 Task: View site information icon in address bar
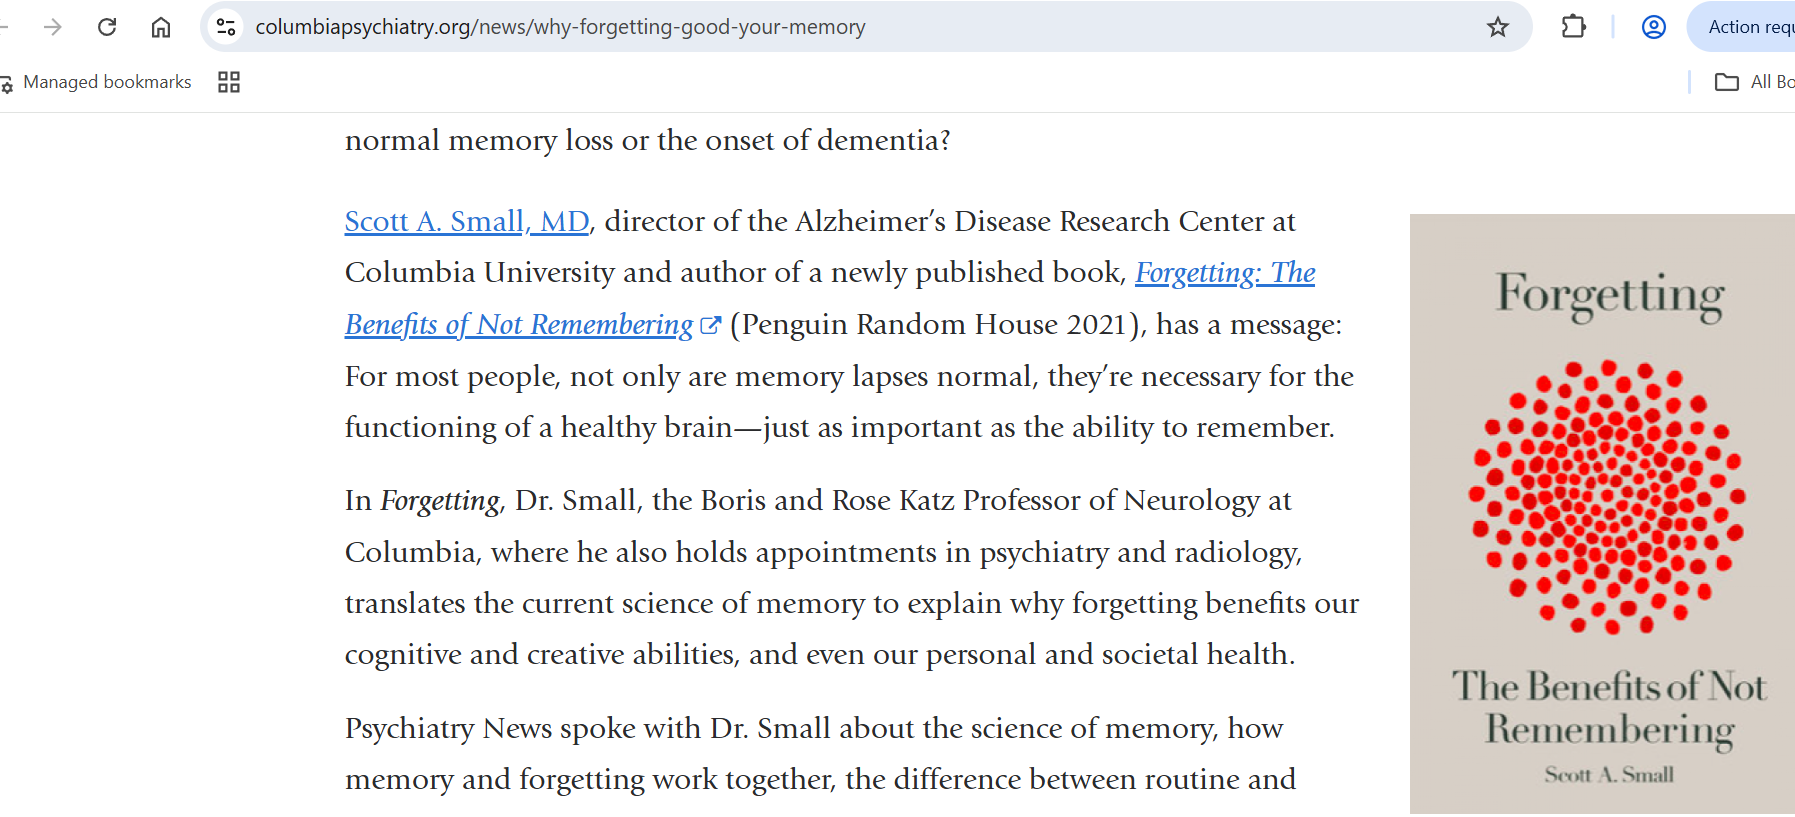coord(227,27)
